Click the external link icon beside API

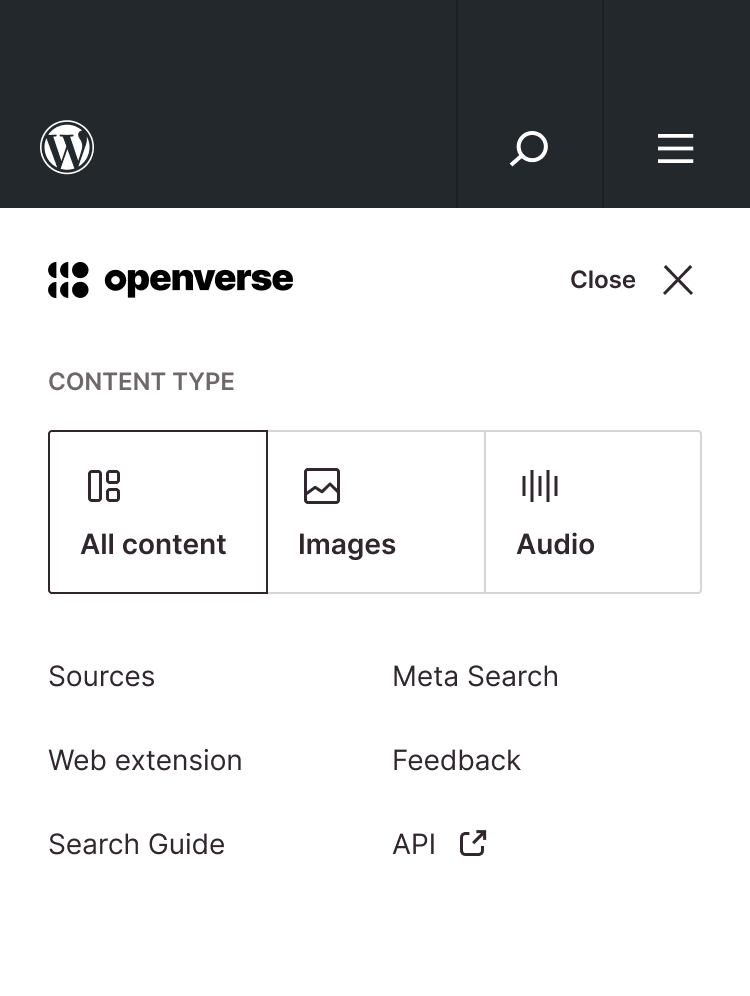[x=471, y=843]
